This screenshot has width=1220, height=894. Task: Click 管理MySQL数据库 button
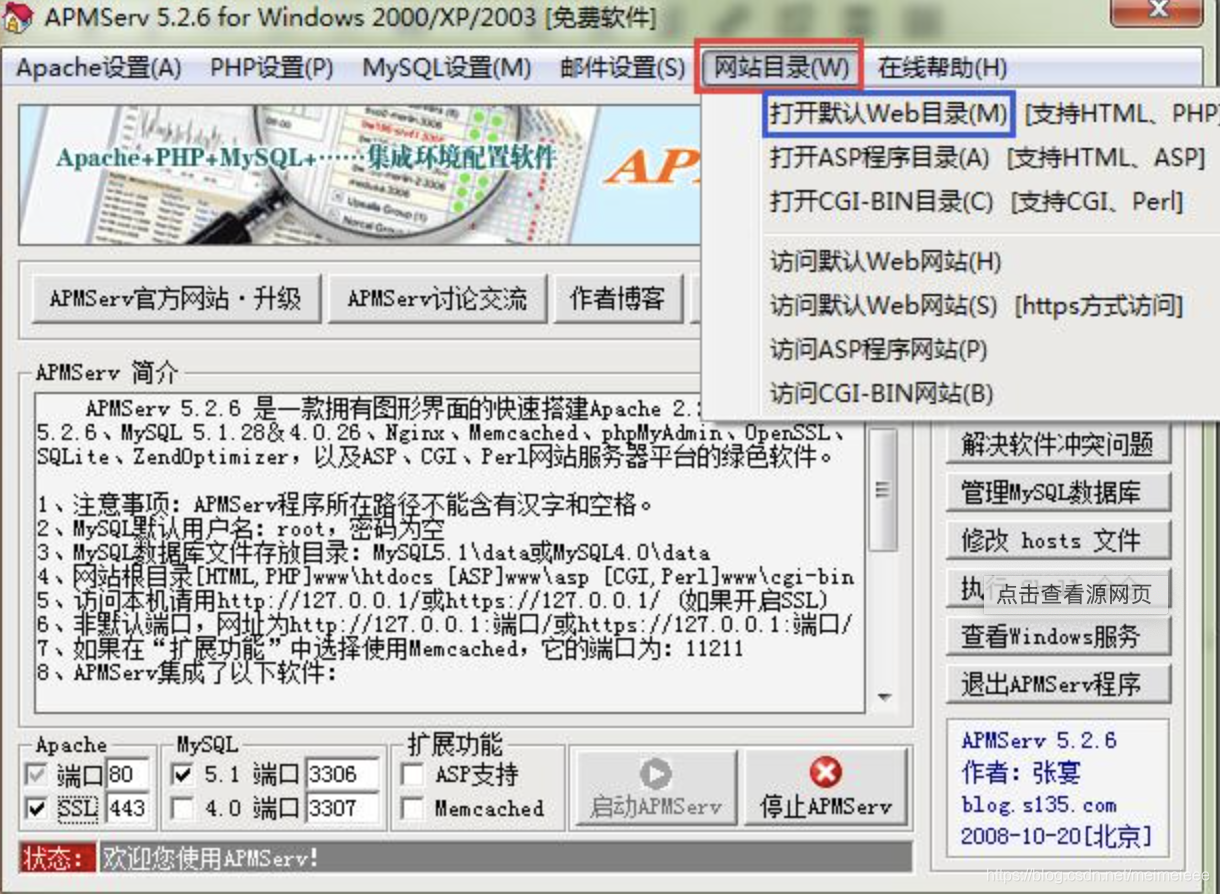pyautogui.click(x=1058, y=492)
